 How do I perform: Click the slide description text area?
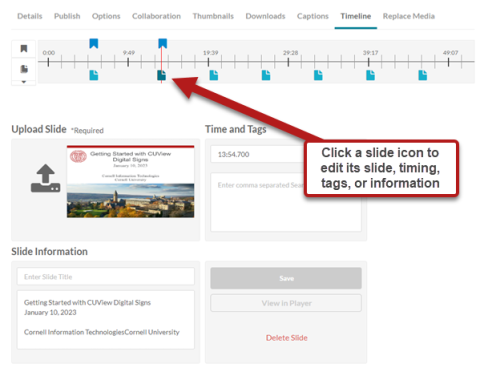[x=106, y=320]
